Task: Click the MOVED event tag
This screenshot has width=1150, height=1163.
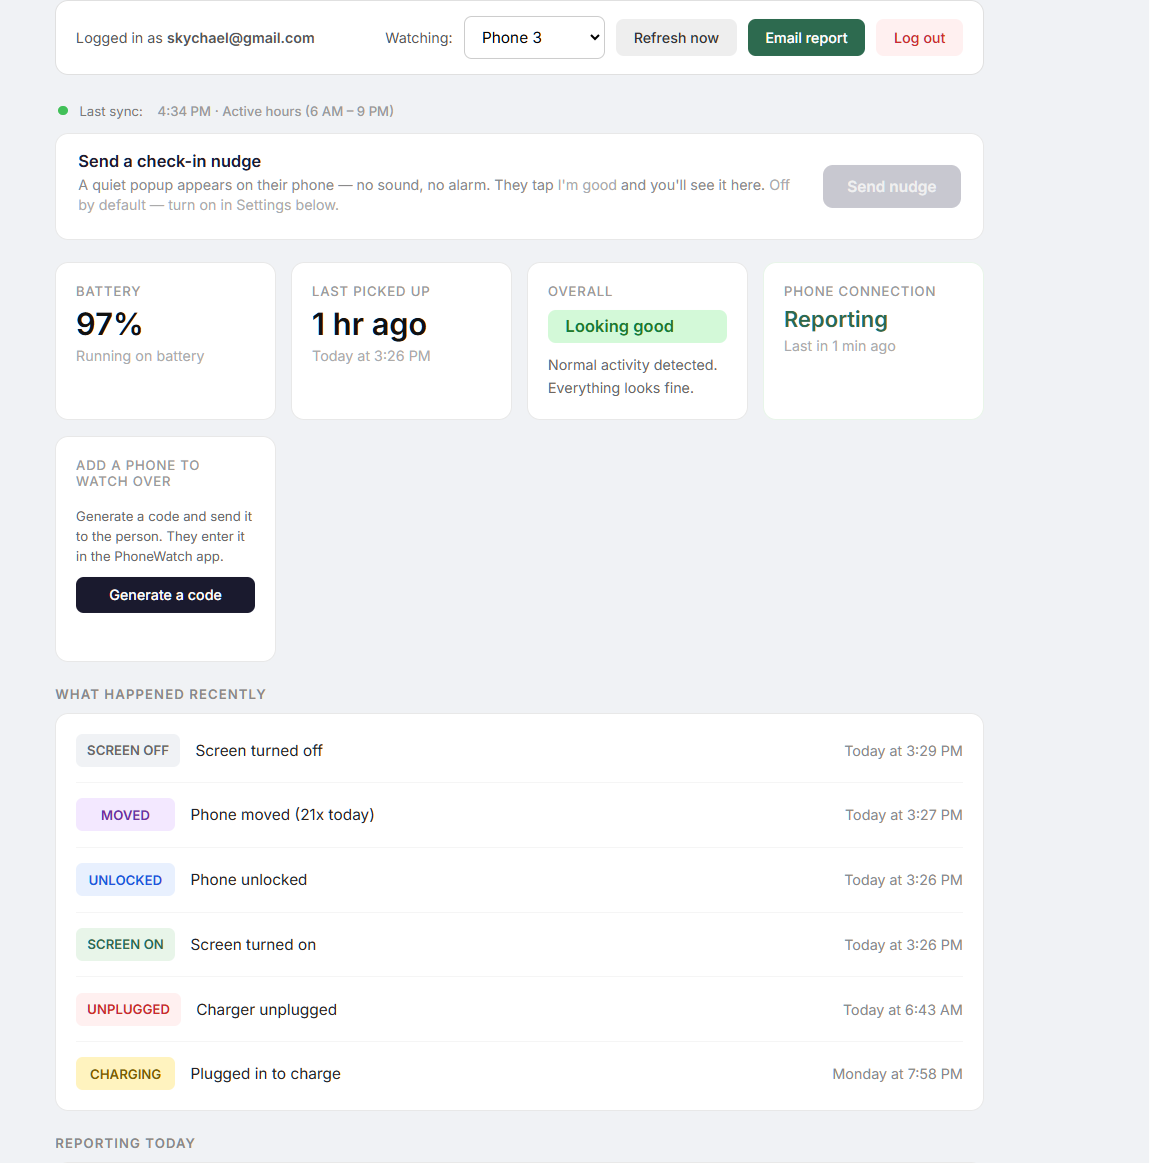Action: pos(125,815)
